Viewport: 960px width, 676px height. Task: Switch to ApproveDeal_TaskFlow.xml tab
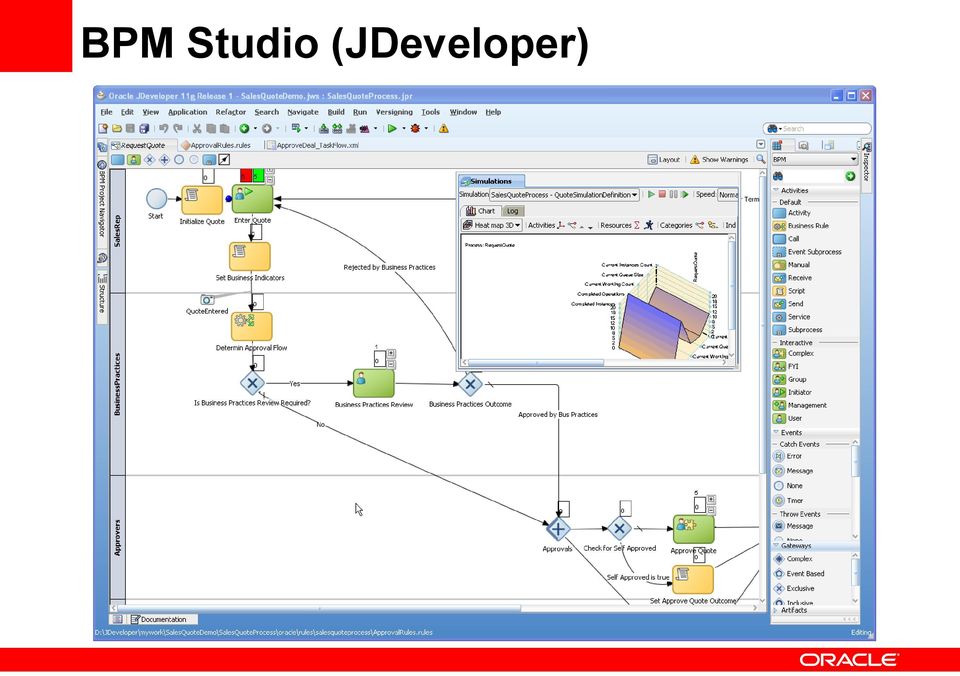point(313,145)
